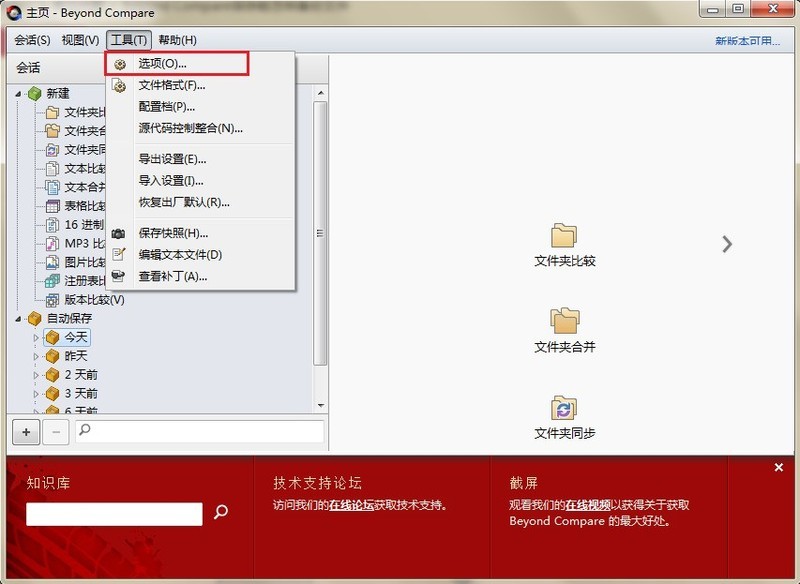Image resolution: width=800 pixels, height=584 pixels.
Task: Select the folder compare icon in the session tree
Action: 52,112
